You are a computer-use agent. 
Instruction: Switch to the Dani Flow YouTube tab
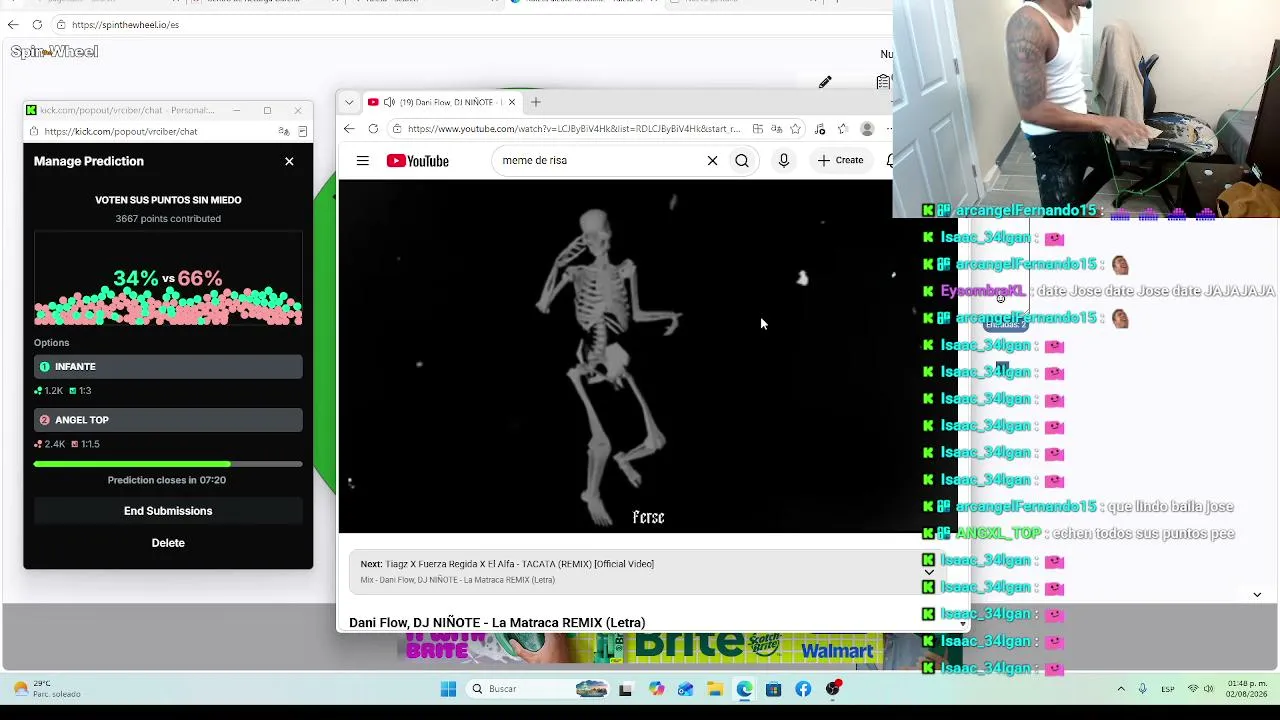pos(440,102)
